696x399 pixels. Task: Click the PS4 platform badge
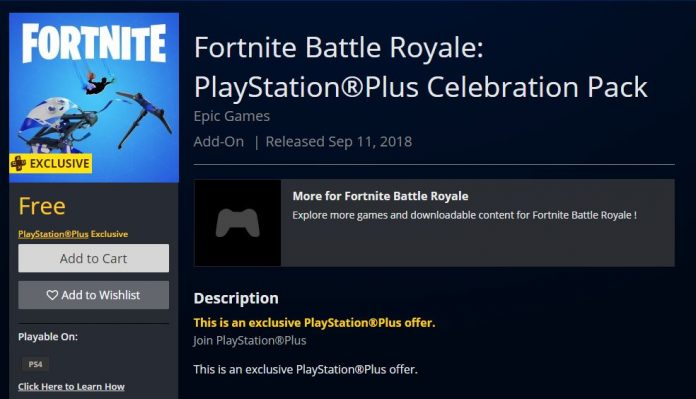pyautogui.click(x=36, y=364)
